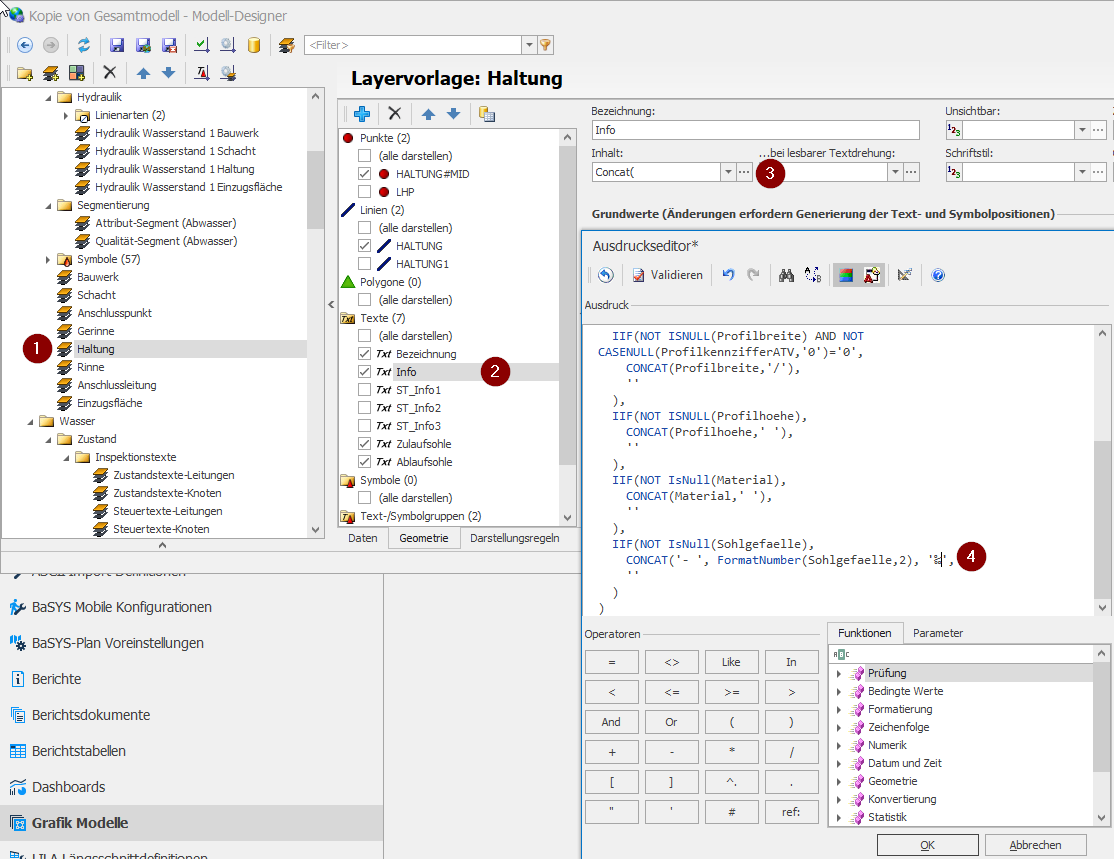Uncheck the Zulaufsohle text checkbox
The height and width of the screenshot is (859, 1114).
365,444
